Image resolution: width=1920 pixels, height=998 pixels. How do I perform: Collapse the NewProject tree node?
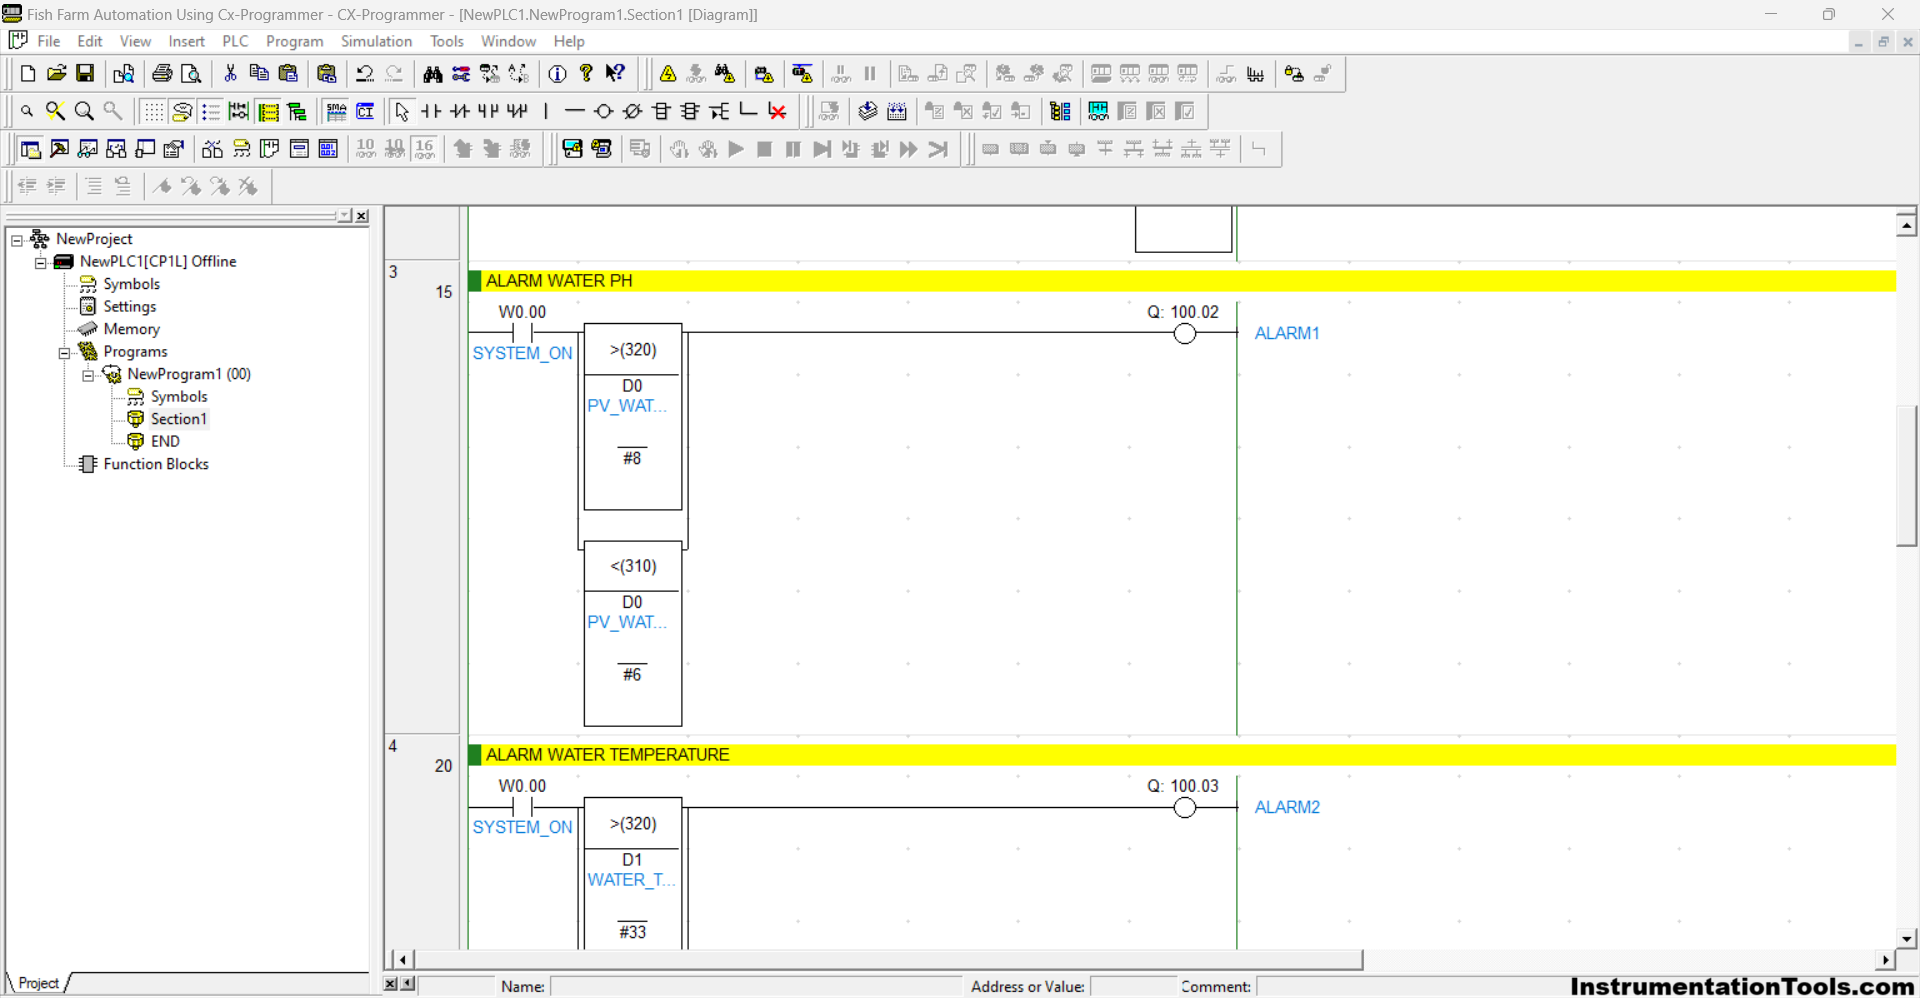tap(17, 240)
